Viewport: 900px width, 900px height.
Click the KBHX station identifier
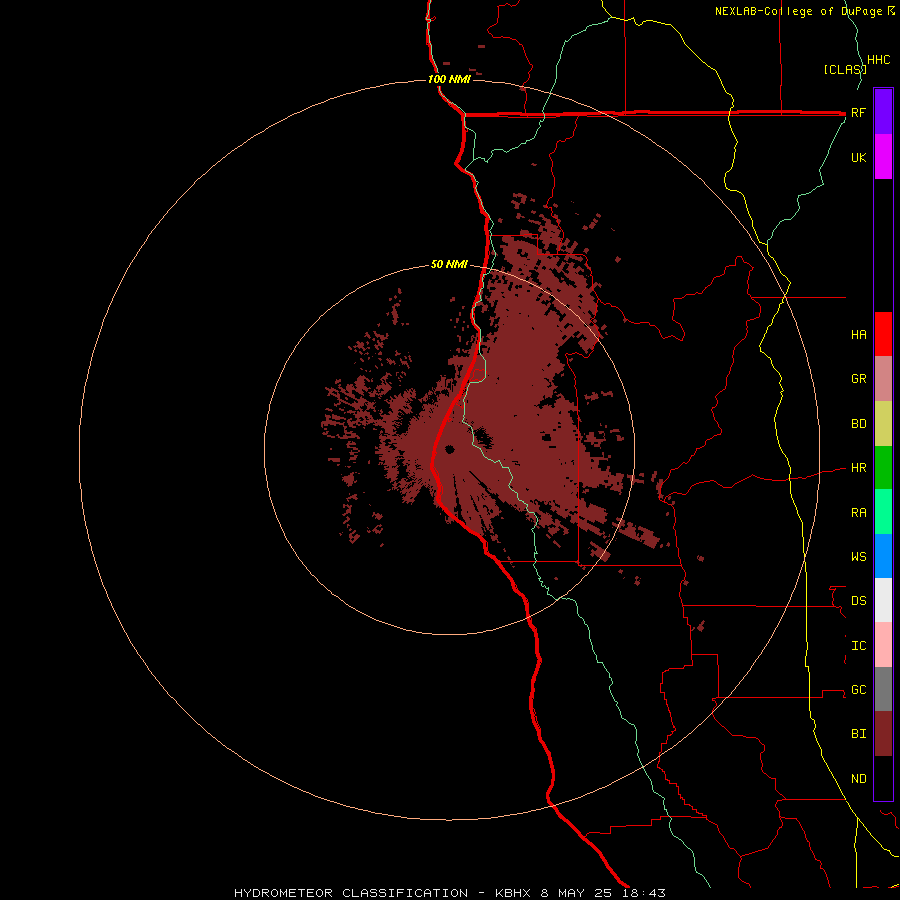514,893
